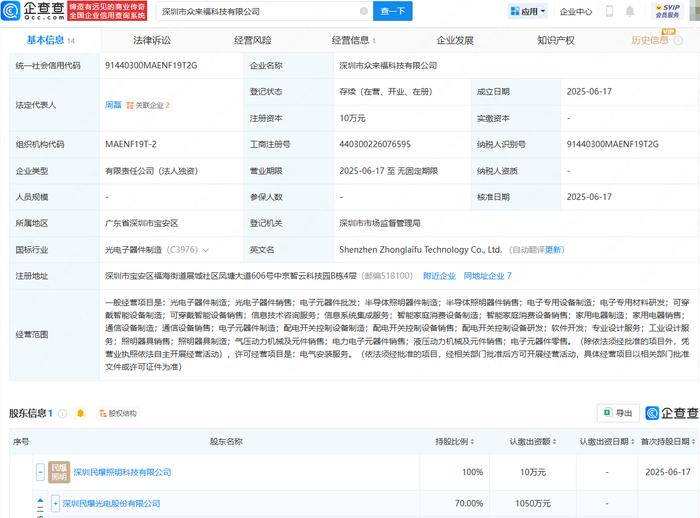Select the organization code MAENF19T-2
This screenshot has height=518, width=700.
[x=131, y=144]
